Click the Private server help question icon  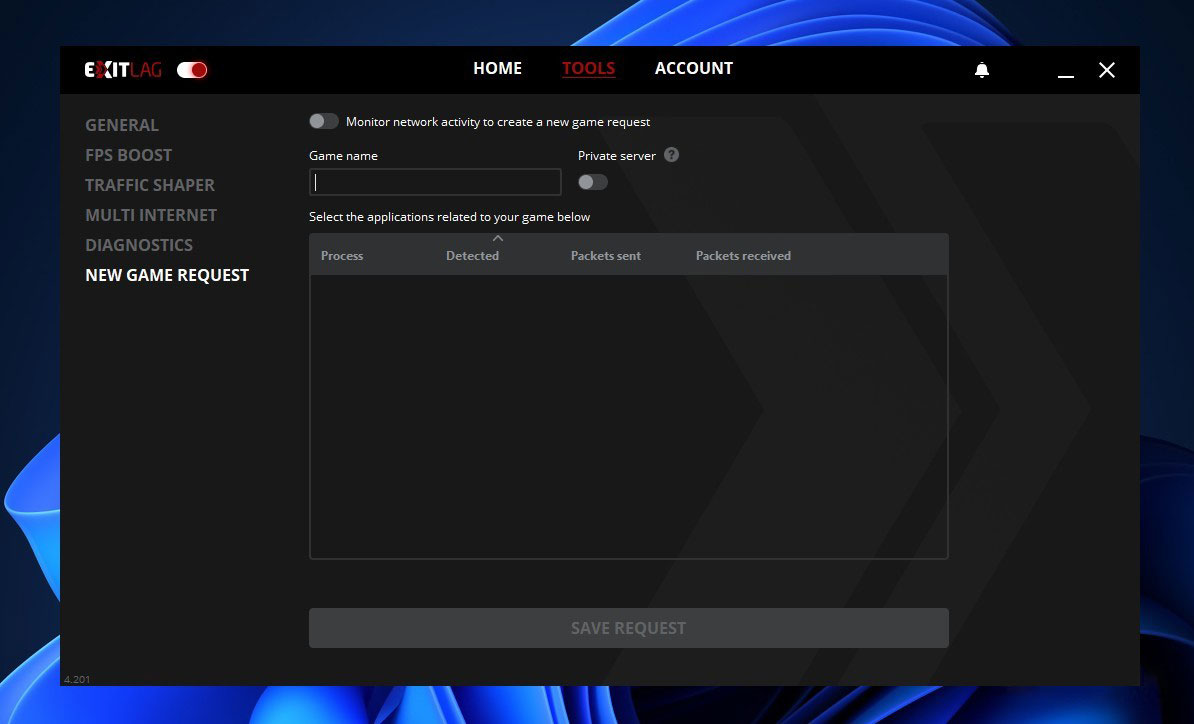point(671,155)
